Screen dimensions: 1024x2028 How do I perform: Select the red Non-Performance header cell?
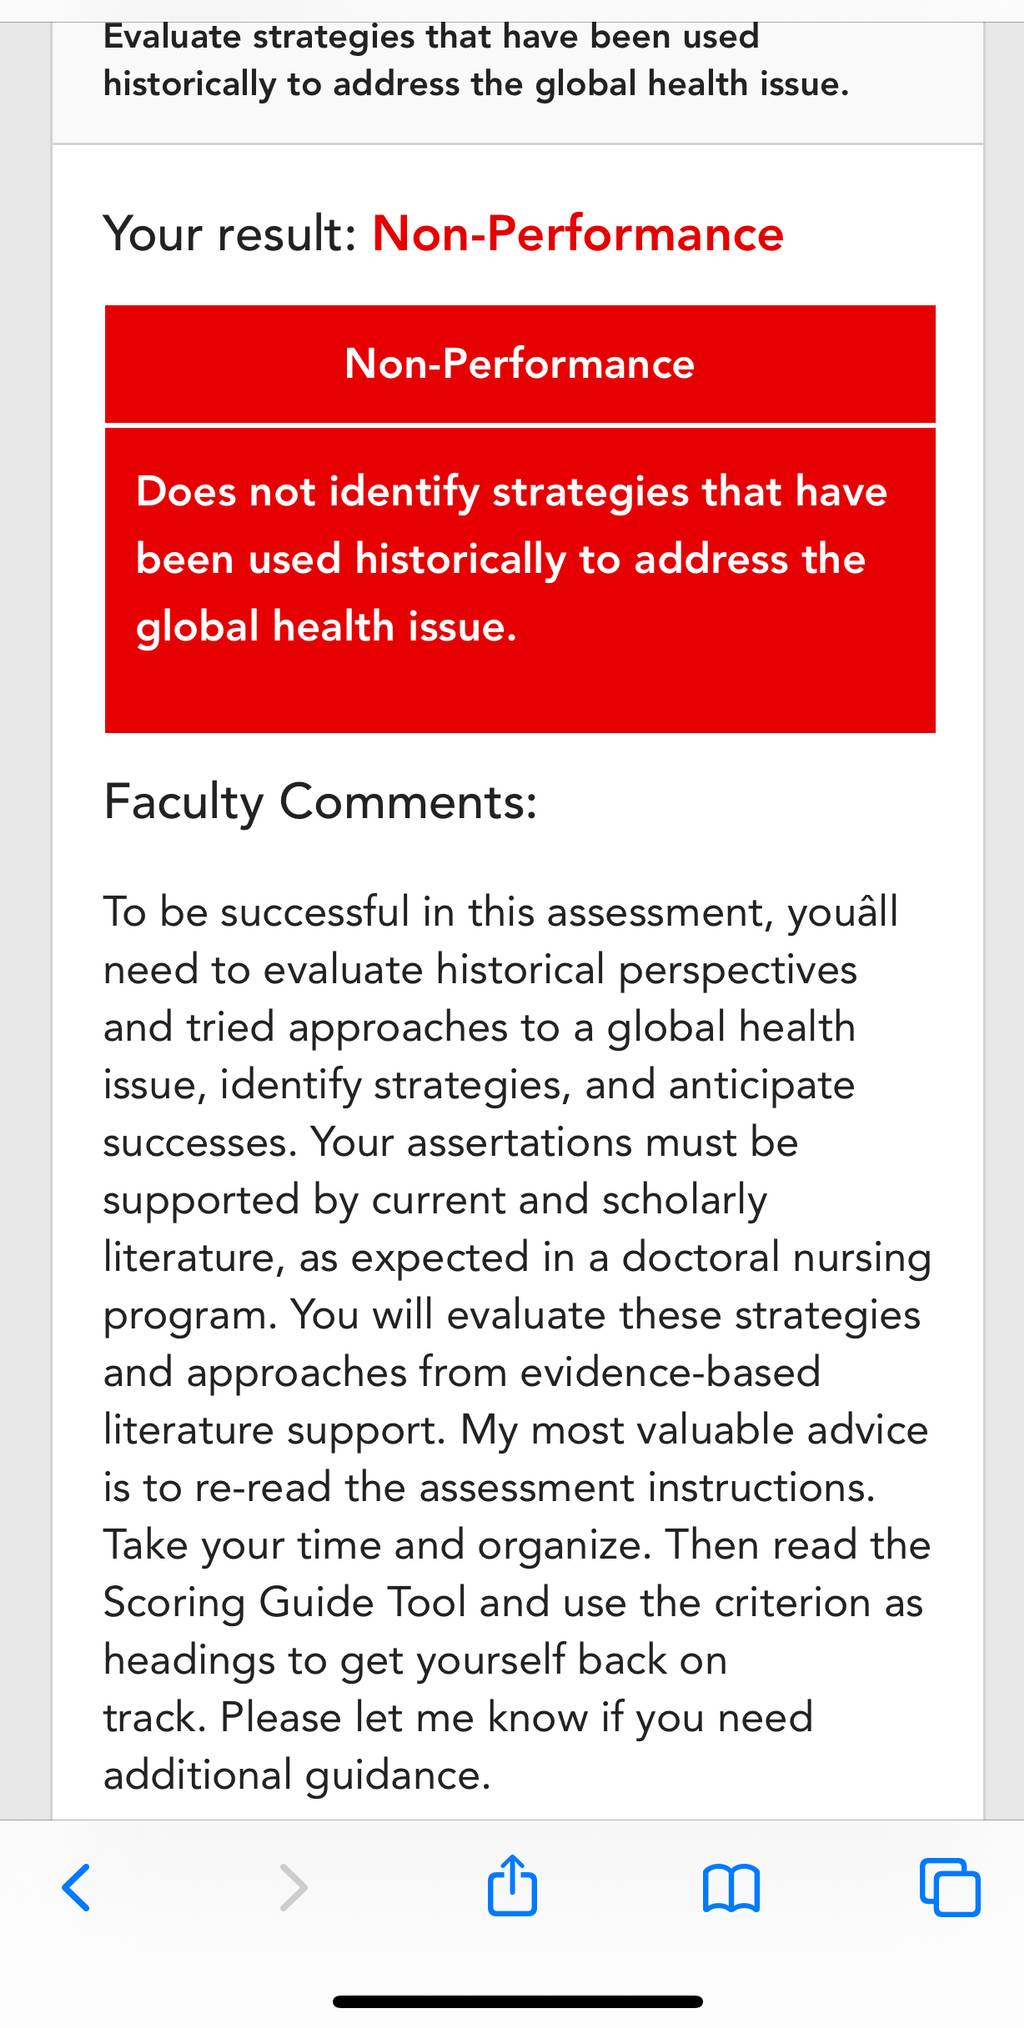click(x=520, y=364)
